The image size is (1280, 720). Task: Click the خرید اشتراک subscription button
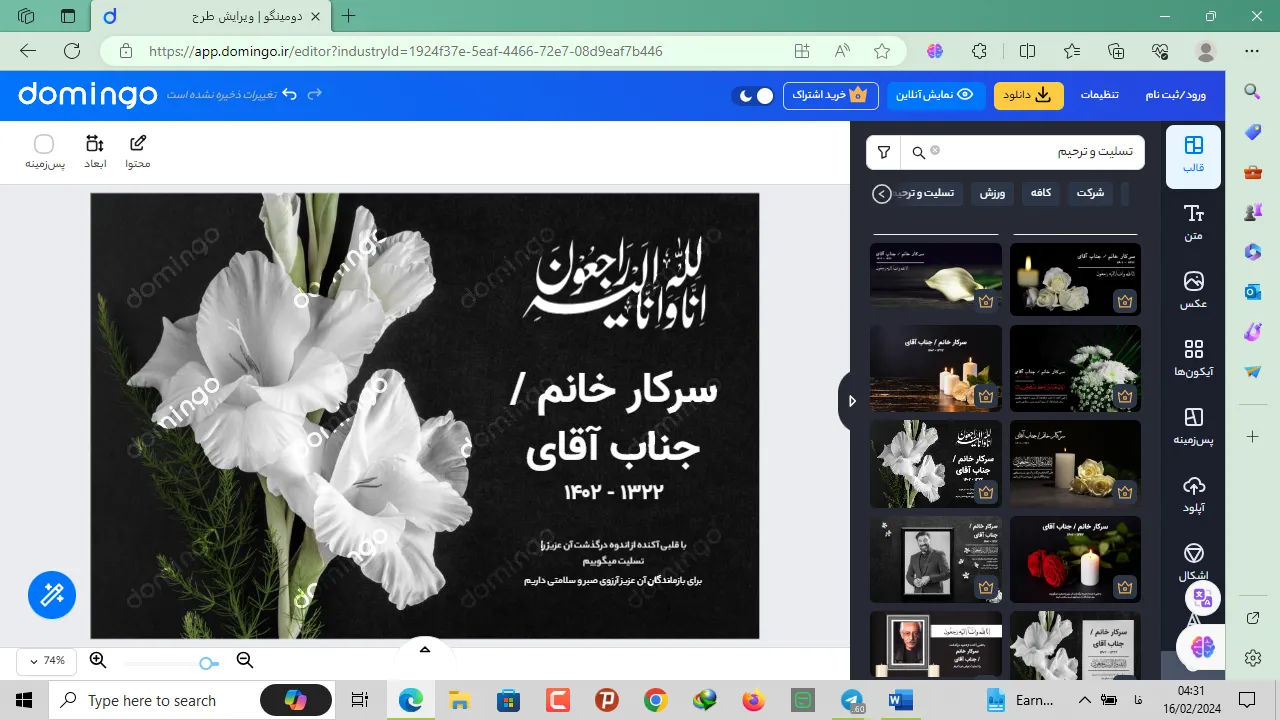click(x=830, y=95)
